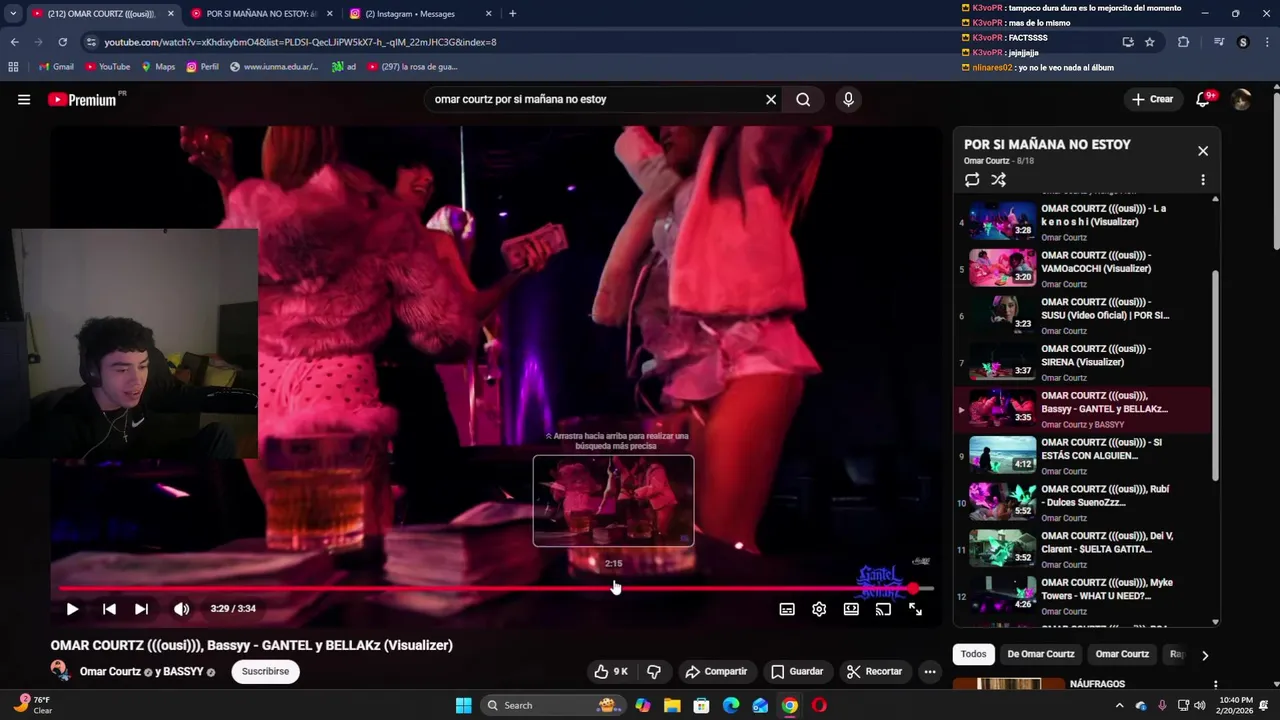The width and height of the screenshot is (1280, 720).
Task: Toggle fullscreen mode
Action: pyautogui.click(x=915, y=609)
